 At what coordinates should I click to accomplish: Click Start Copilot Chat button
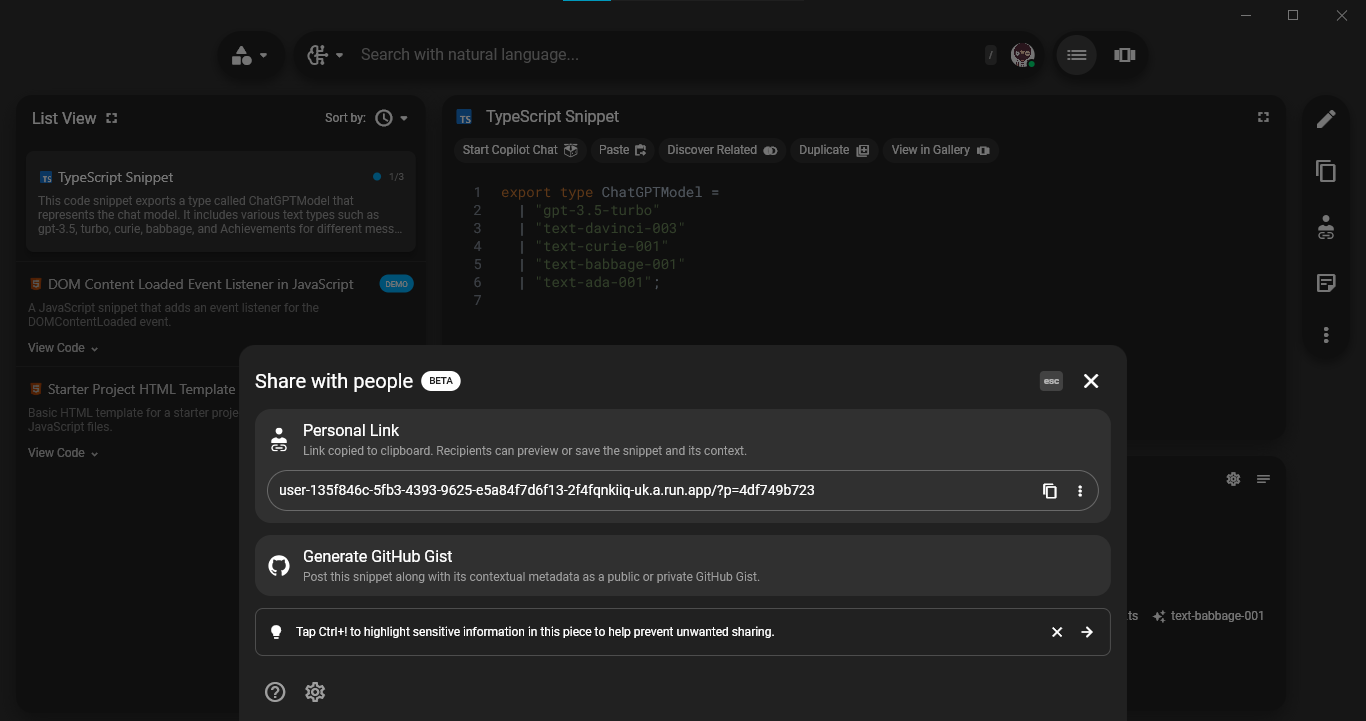[x=520, y=150]
